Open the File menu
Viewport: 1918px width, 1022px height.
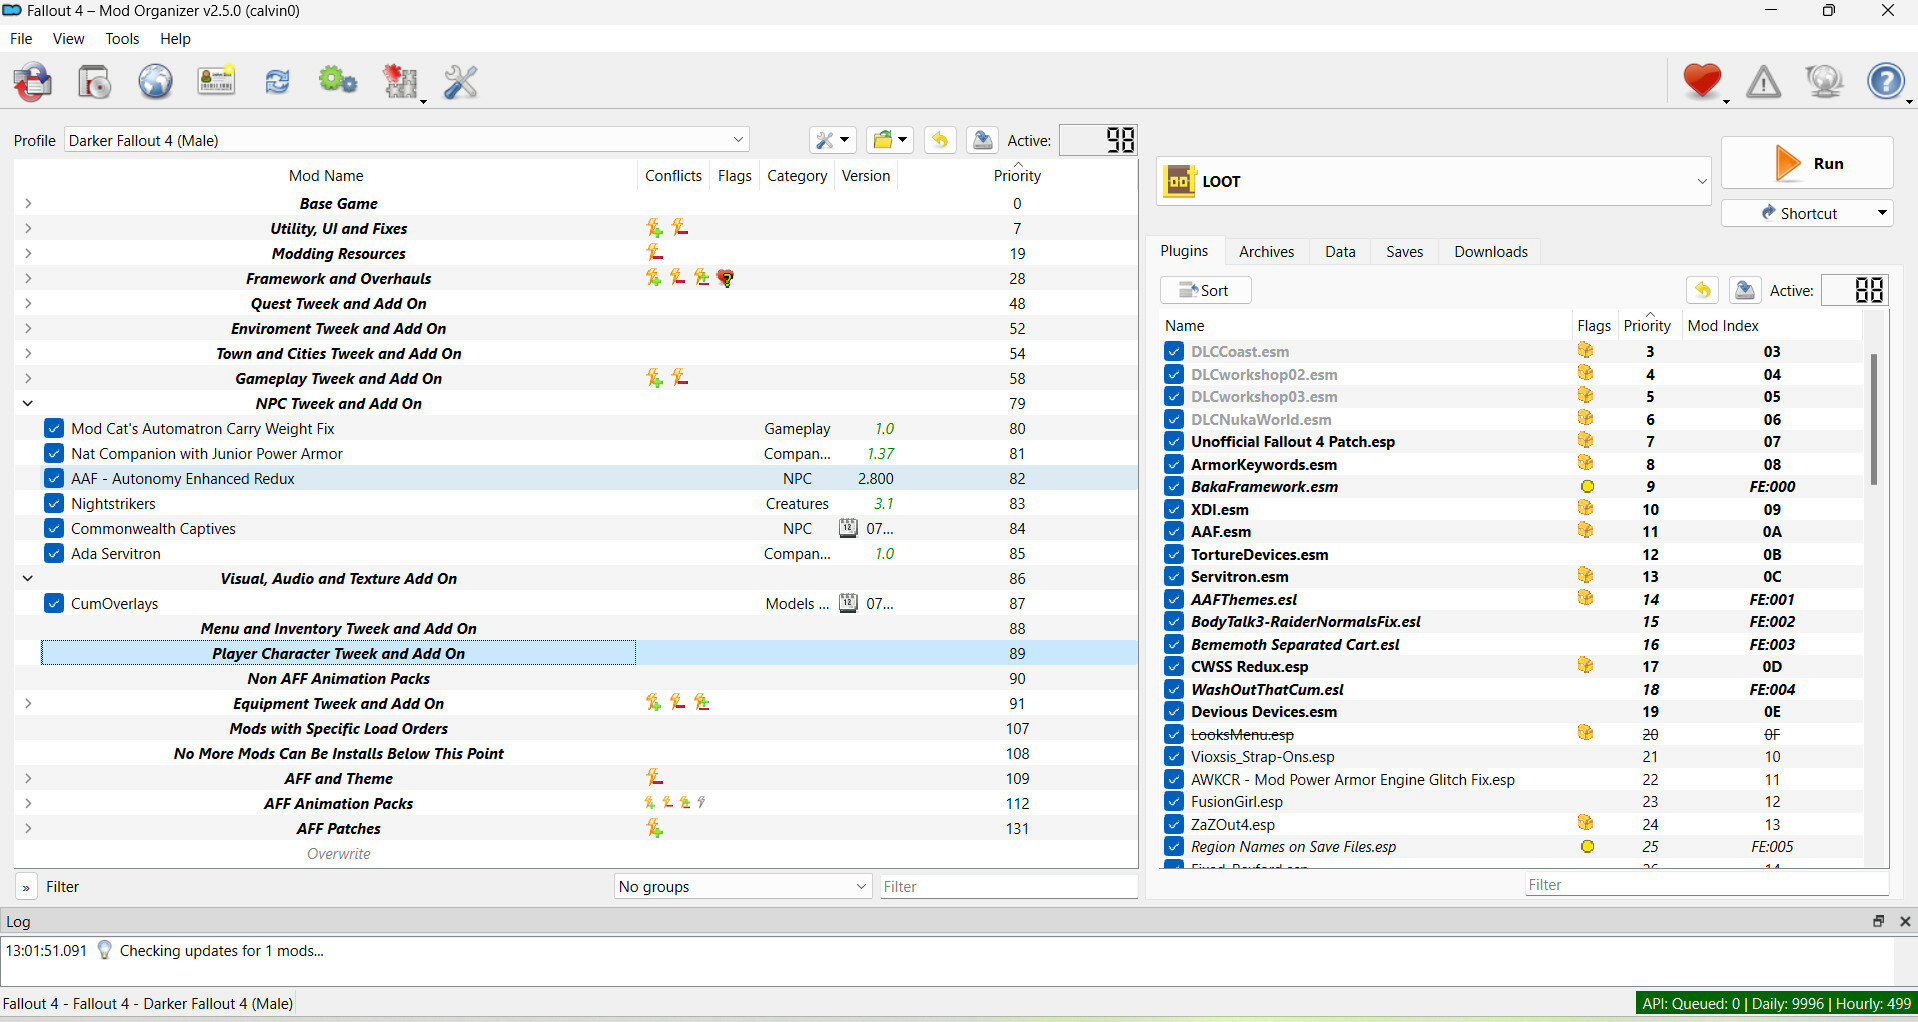point(21,39)
